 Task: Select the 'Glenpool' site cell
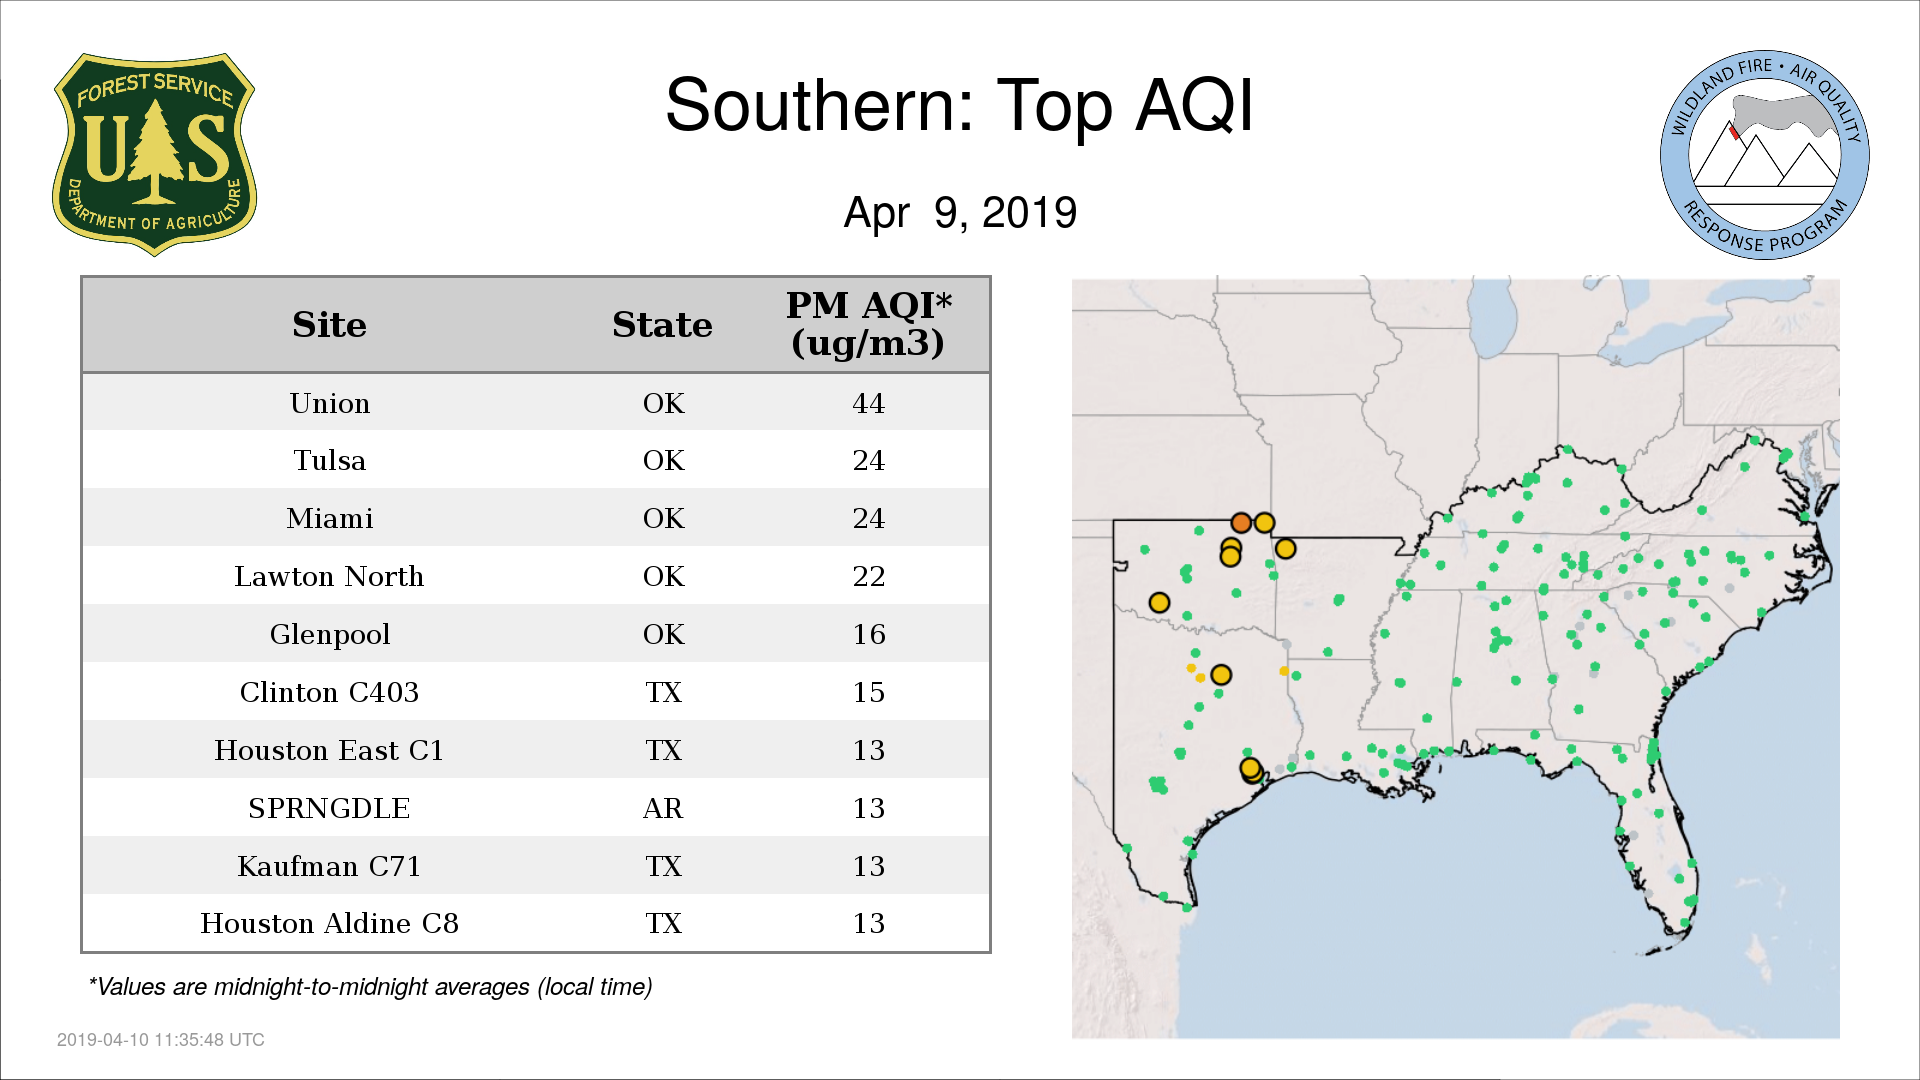[329, 635]
